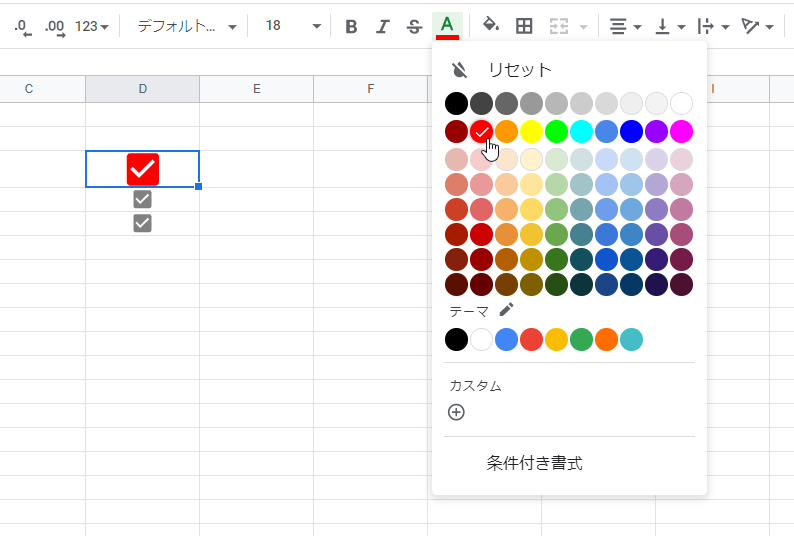Pick the black swatch in top row
The height and width of the screenshot is (536, 794).
tap(456, 104)
